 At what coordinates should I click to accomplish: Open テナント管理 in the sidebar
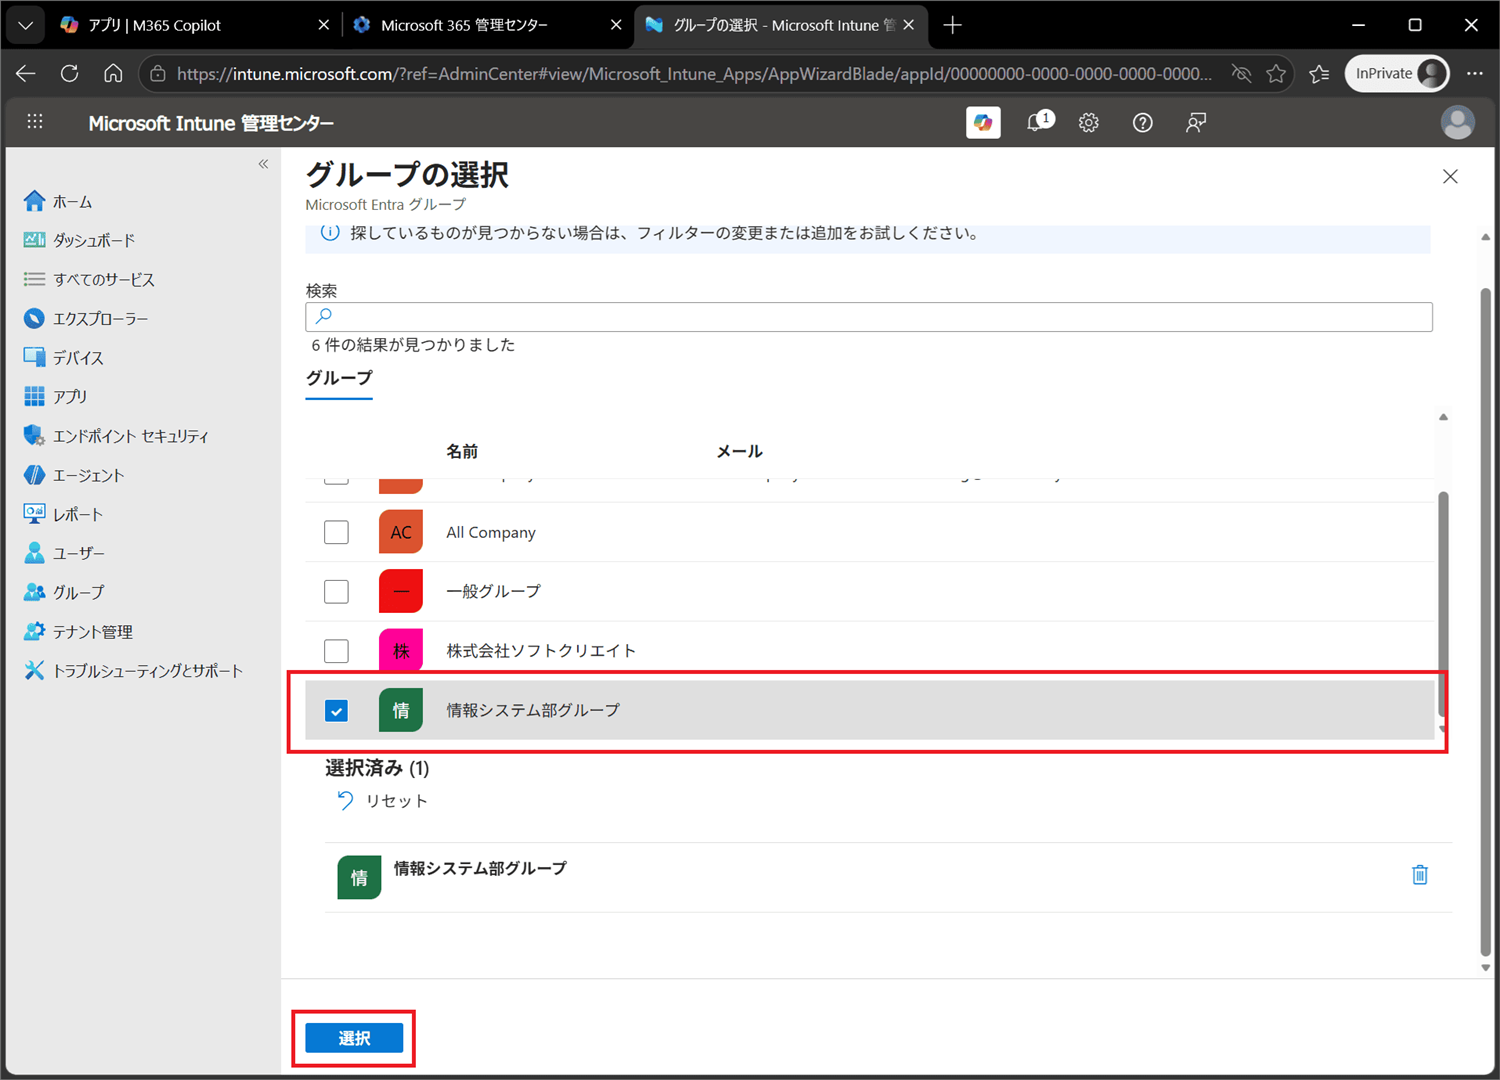pos(92,632)
